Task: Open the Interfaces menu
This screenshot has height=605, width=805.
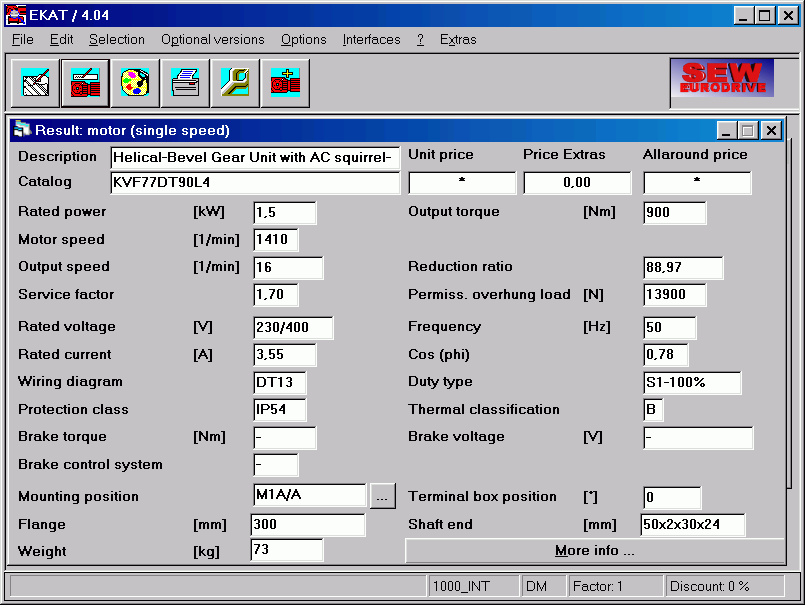Action: [371, 40]
